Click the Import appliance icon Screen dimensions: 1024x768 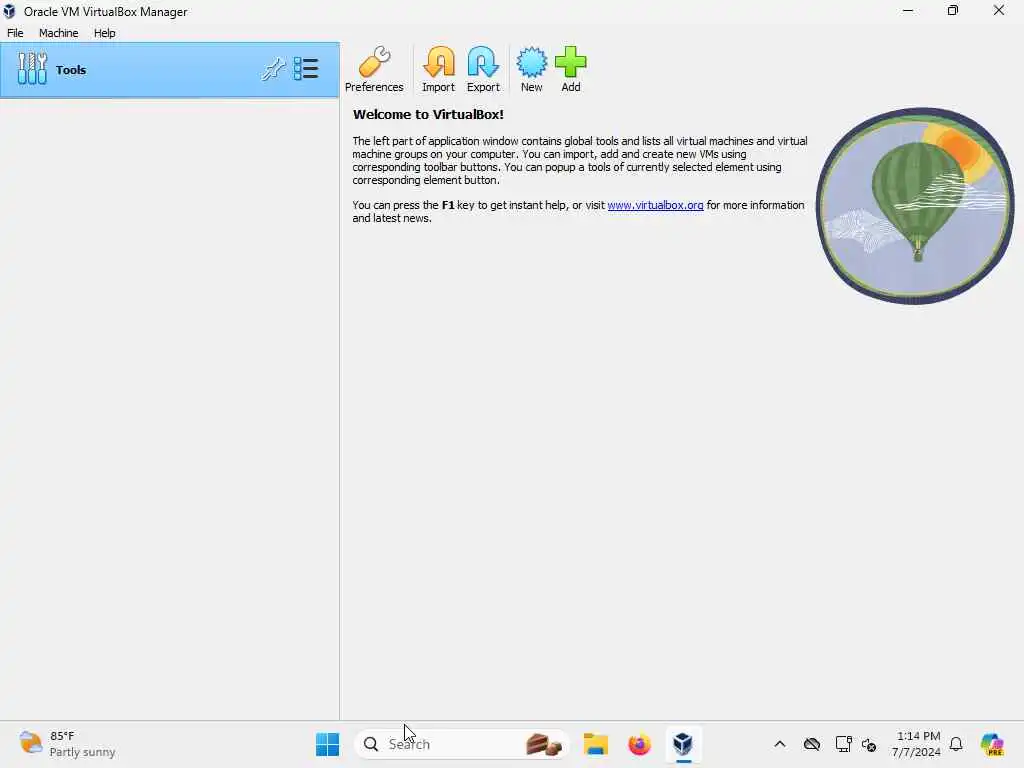pos(438,69)
